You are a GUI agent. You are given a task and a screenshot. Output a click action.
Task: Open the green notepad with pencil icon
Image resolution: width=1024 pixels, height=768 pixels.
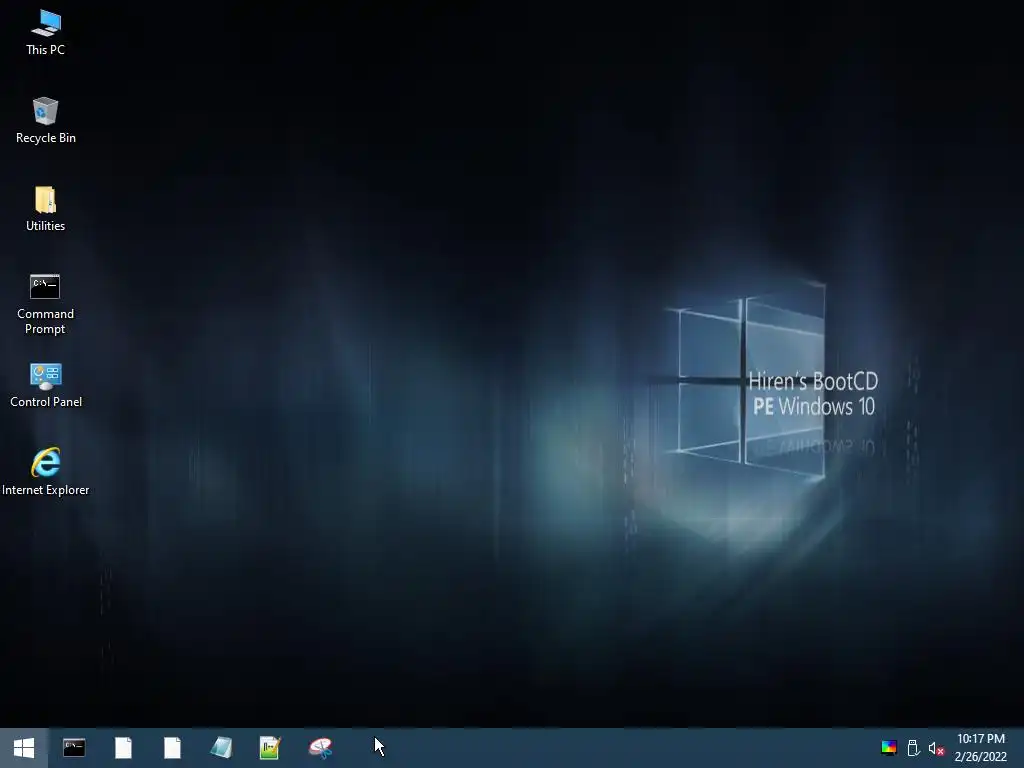point(270,748)
